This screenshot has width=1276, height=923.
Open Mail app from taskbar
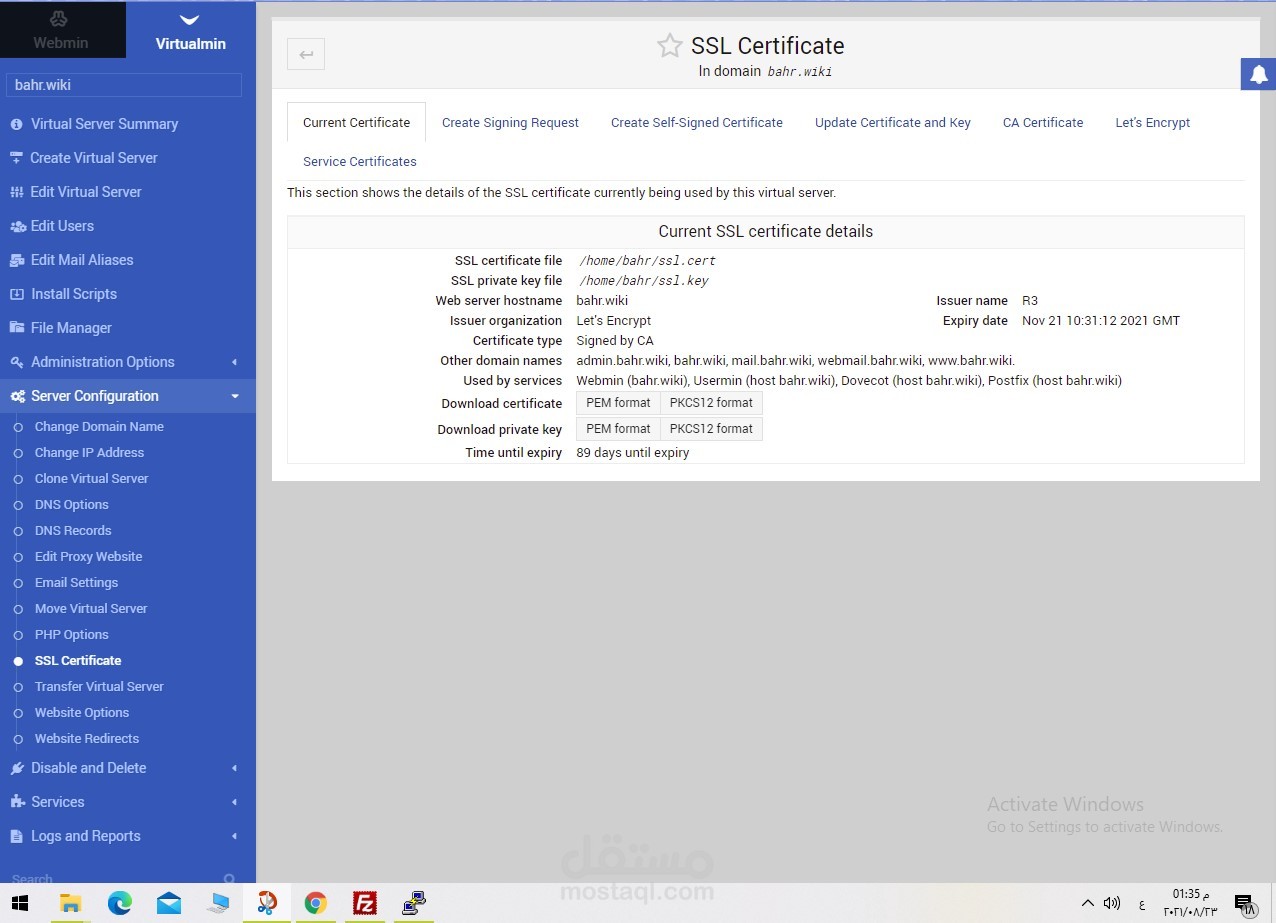(168, 903)
